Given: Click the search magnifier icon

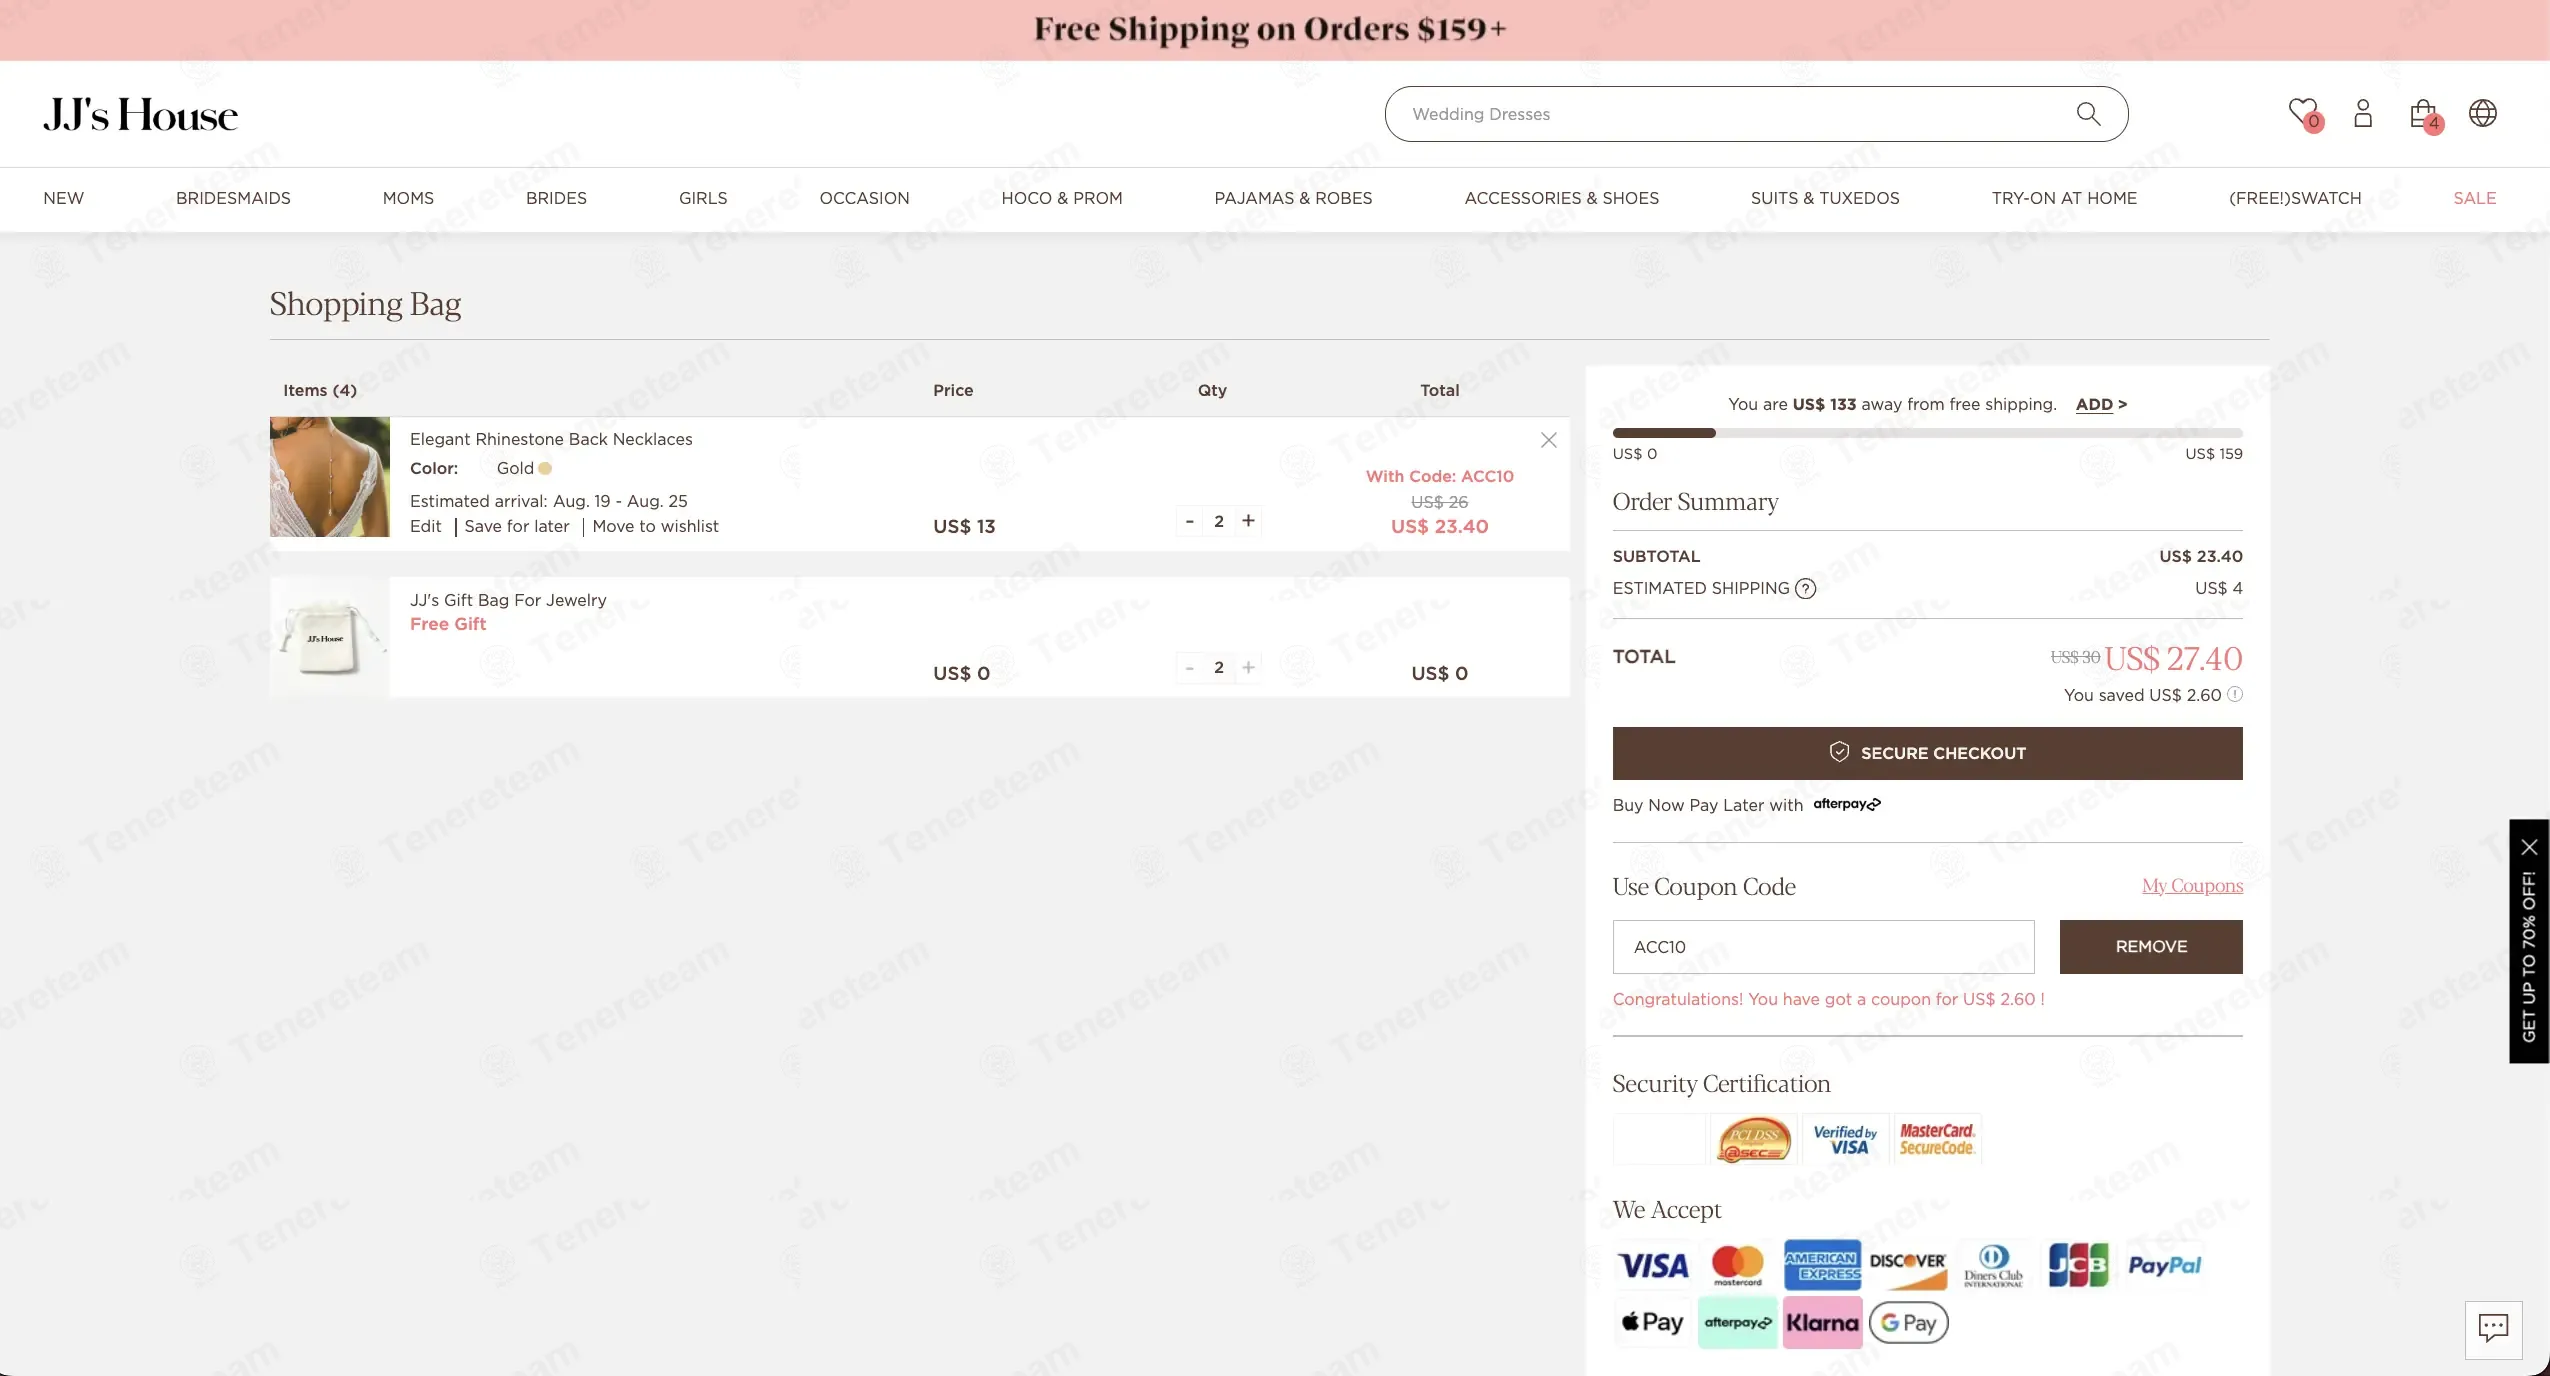Looking at the screenshot, I should coord(2088,114).
